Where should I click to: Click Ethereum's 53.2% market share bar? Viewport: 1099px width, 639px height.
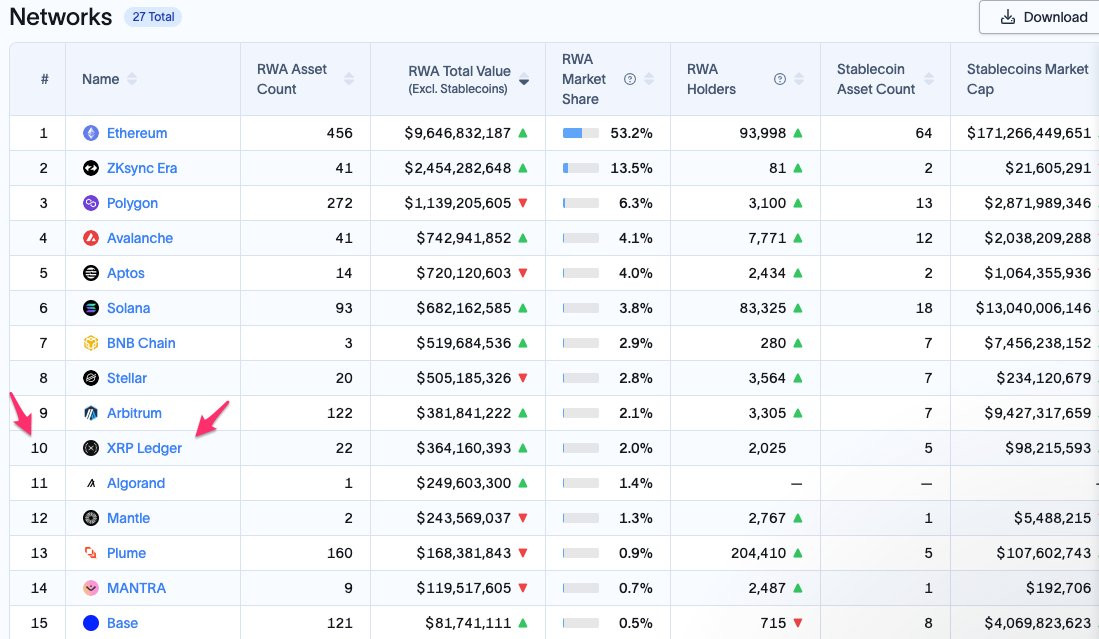coord(580,133)
